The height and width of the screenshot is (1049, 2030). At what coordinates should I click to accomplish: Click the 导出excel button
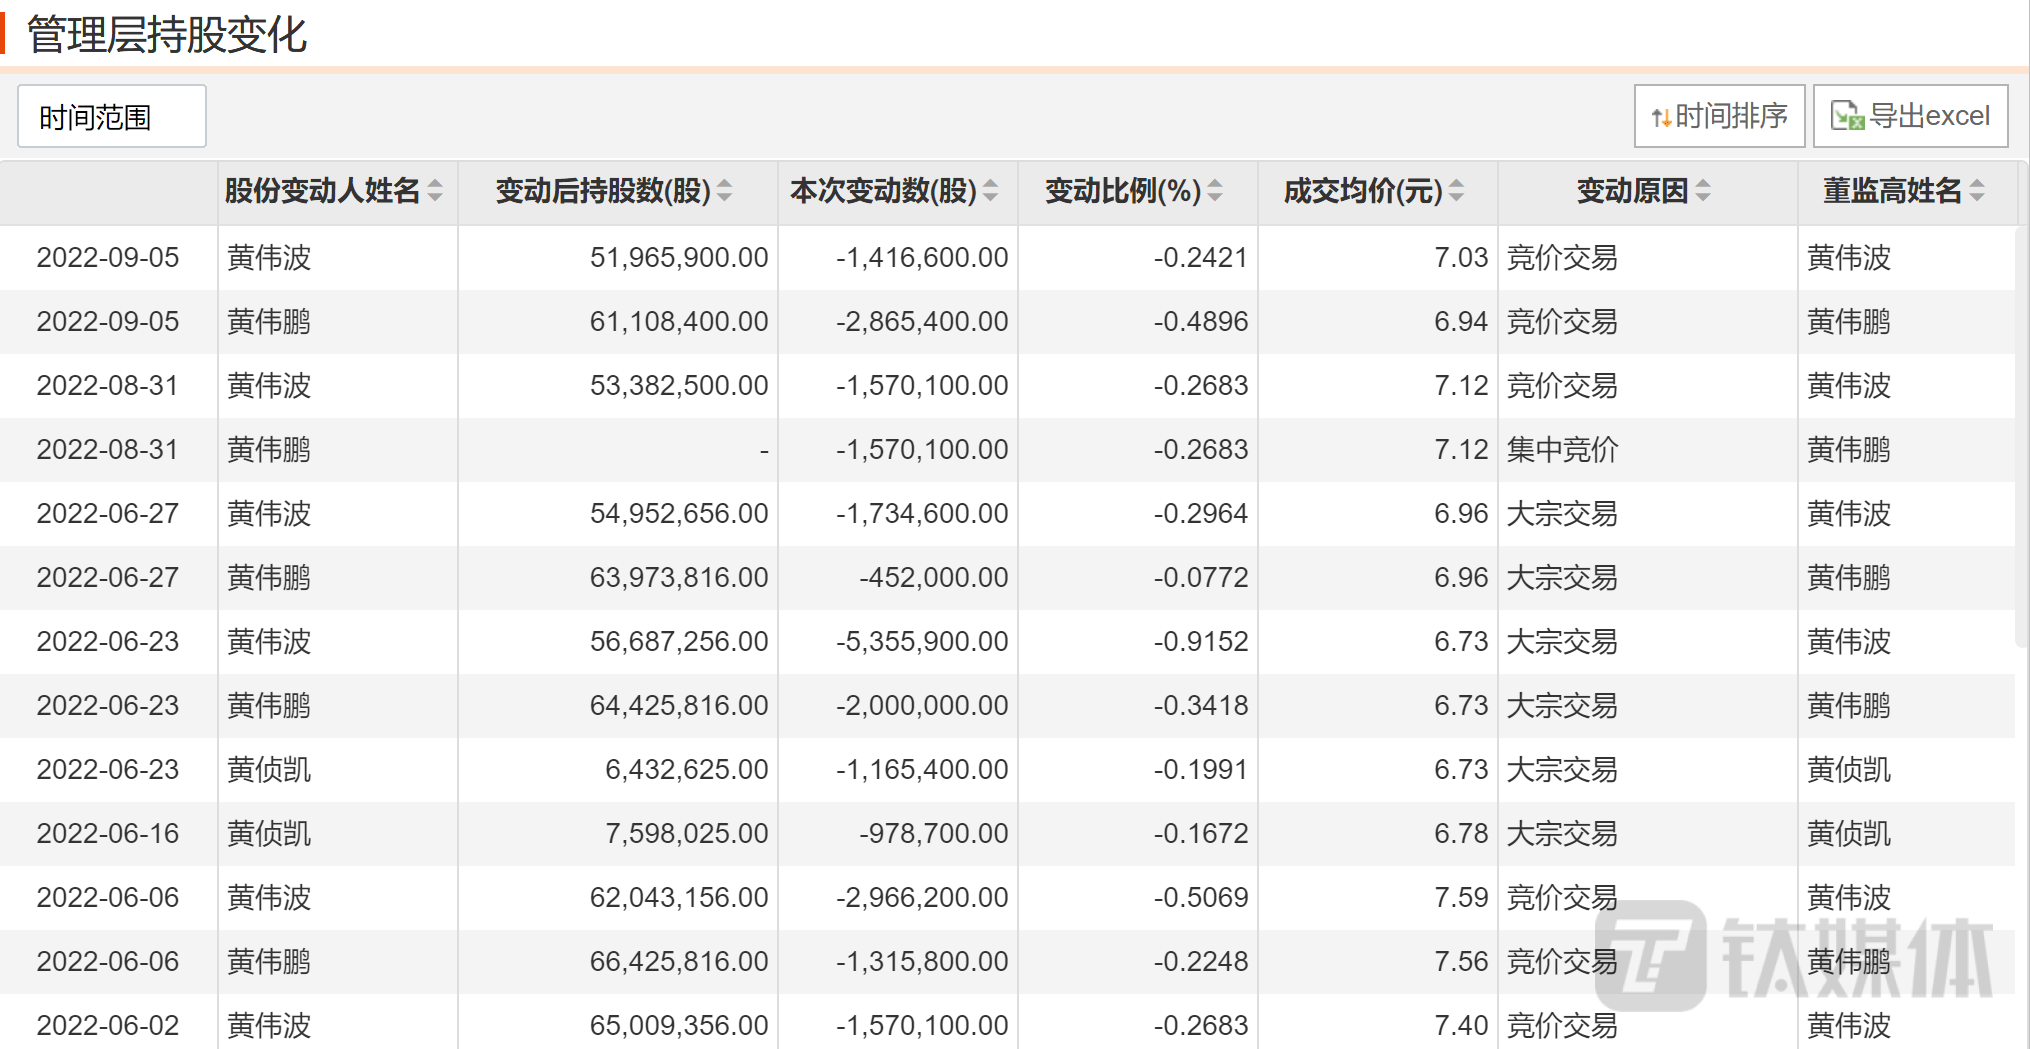pyautogui.click(x=1909, y=115)
